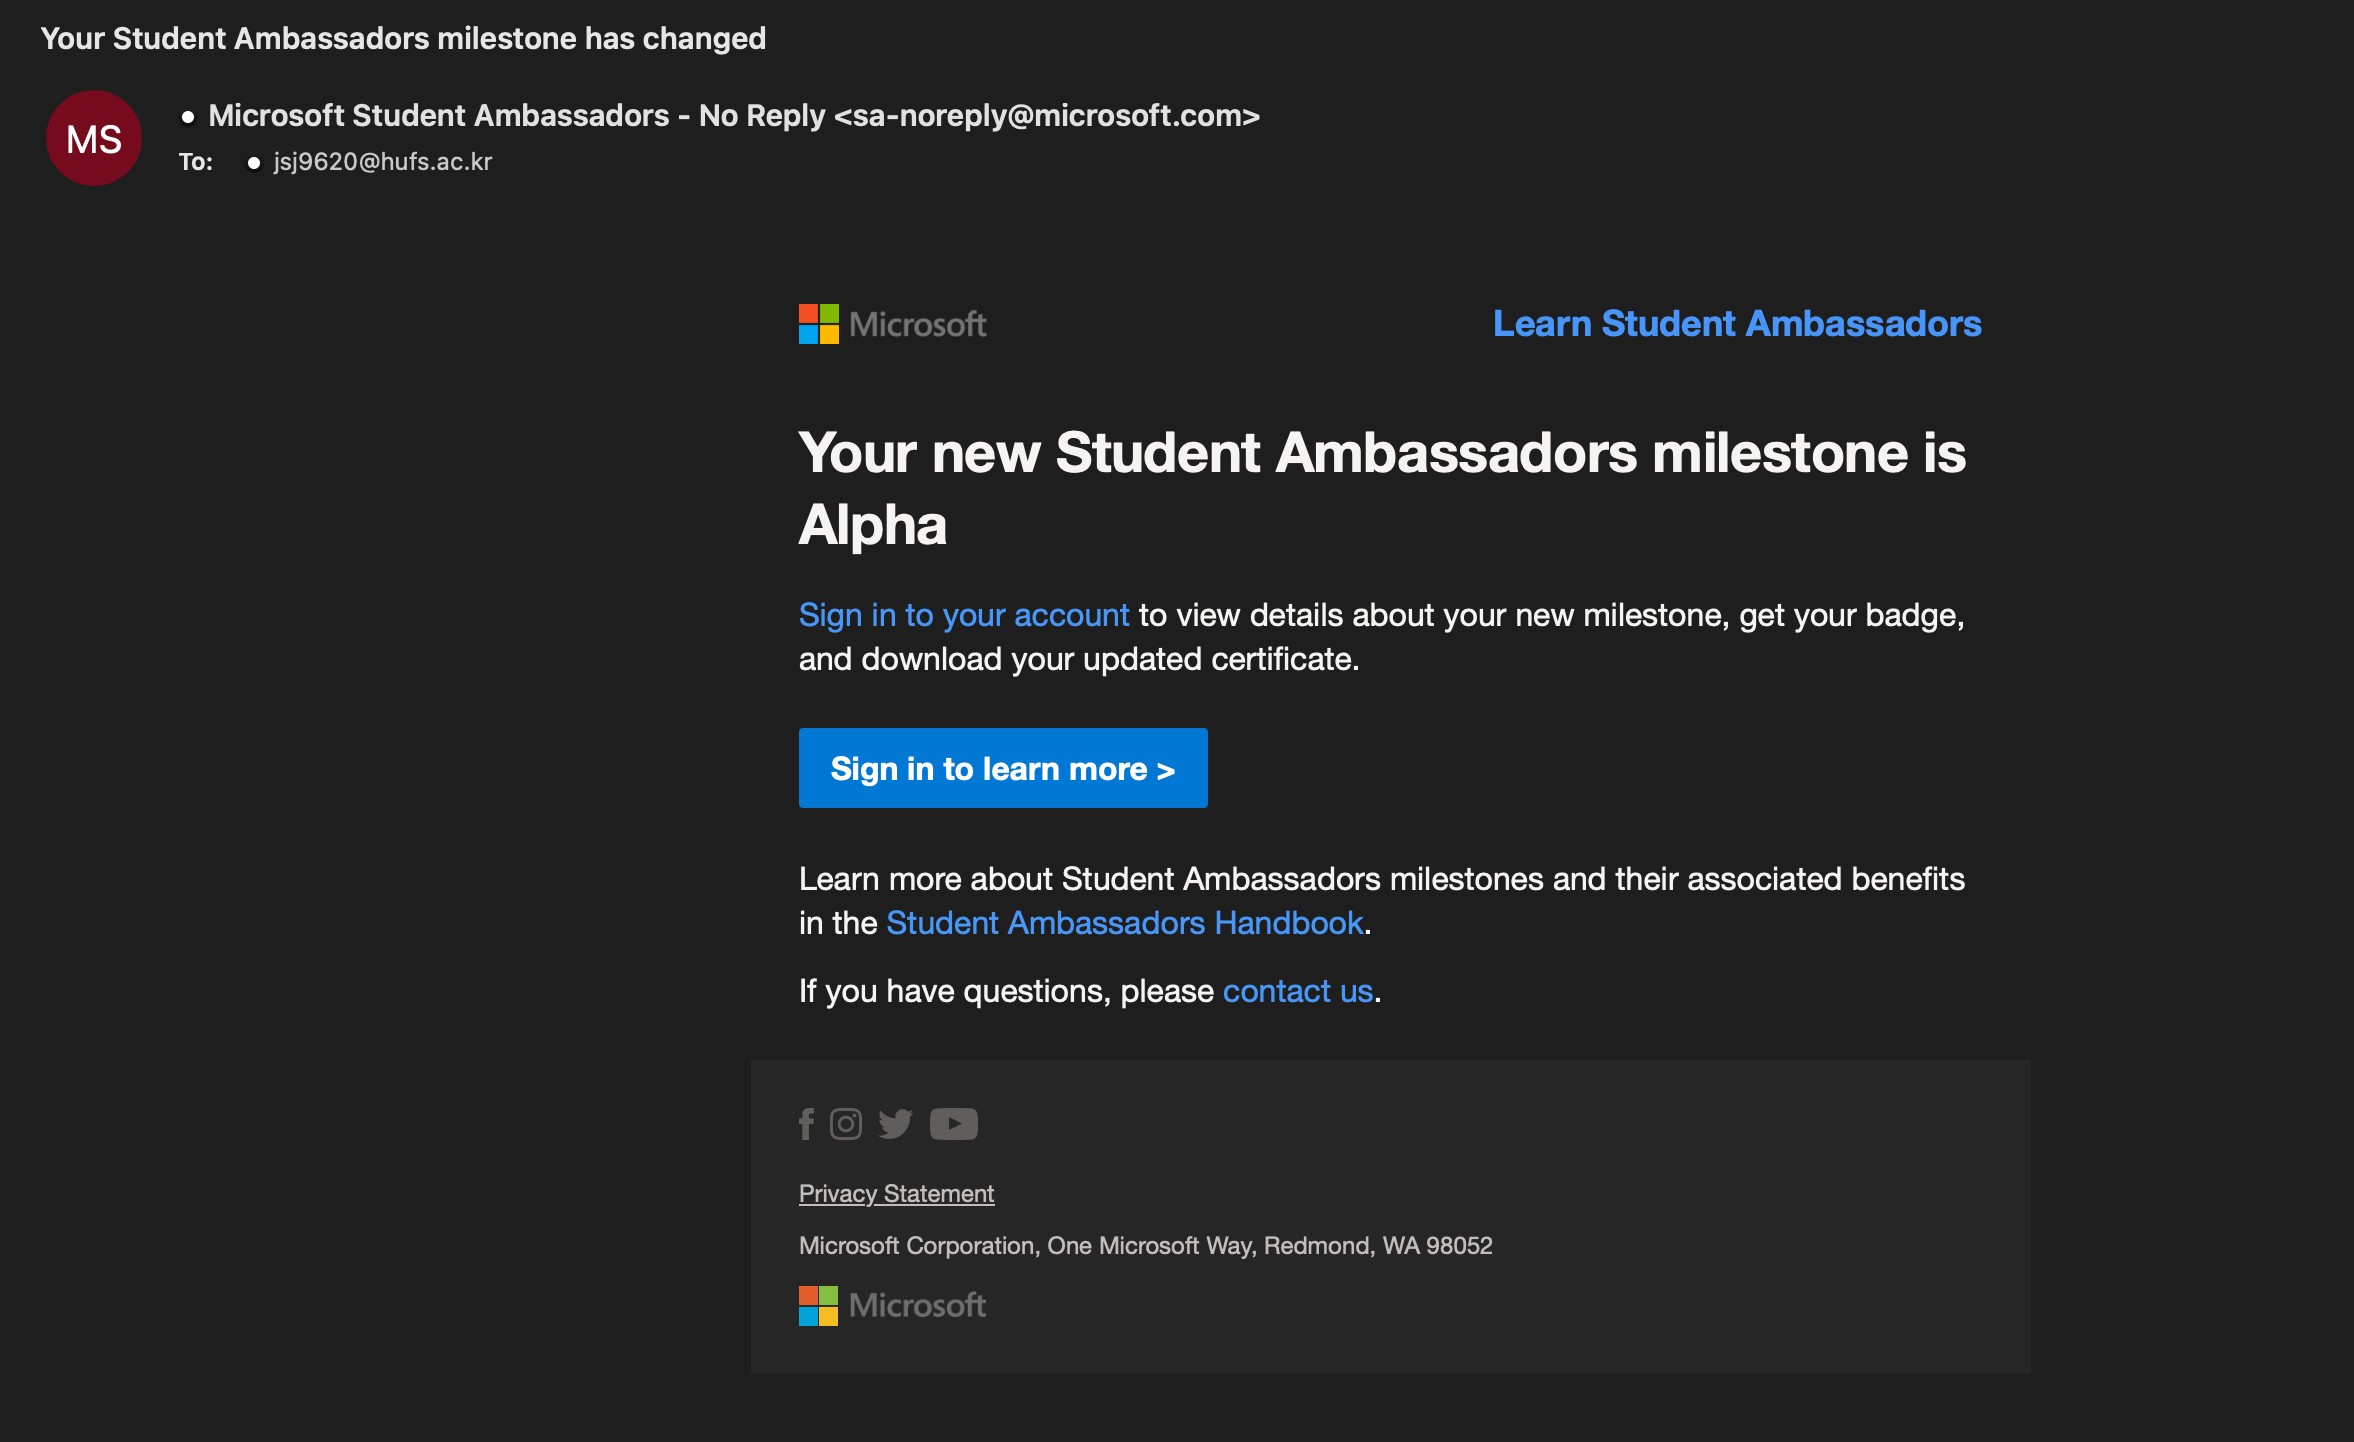Image resolution: width=2354 pixels, height=1442 pixels.
Task: Click the Microsoft Corporation address text
Action: coord(1145,1246)
